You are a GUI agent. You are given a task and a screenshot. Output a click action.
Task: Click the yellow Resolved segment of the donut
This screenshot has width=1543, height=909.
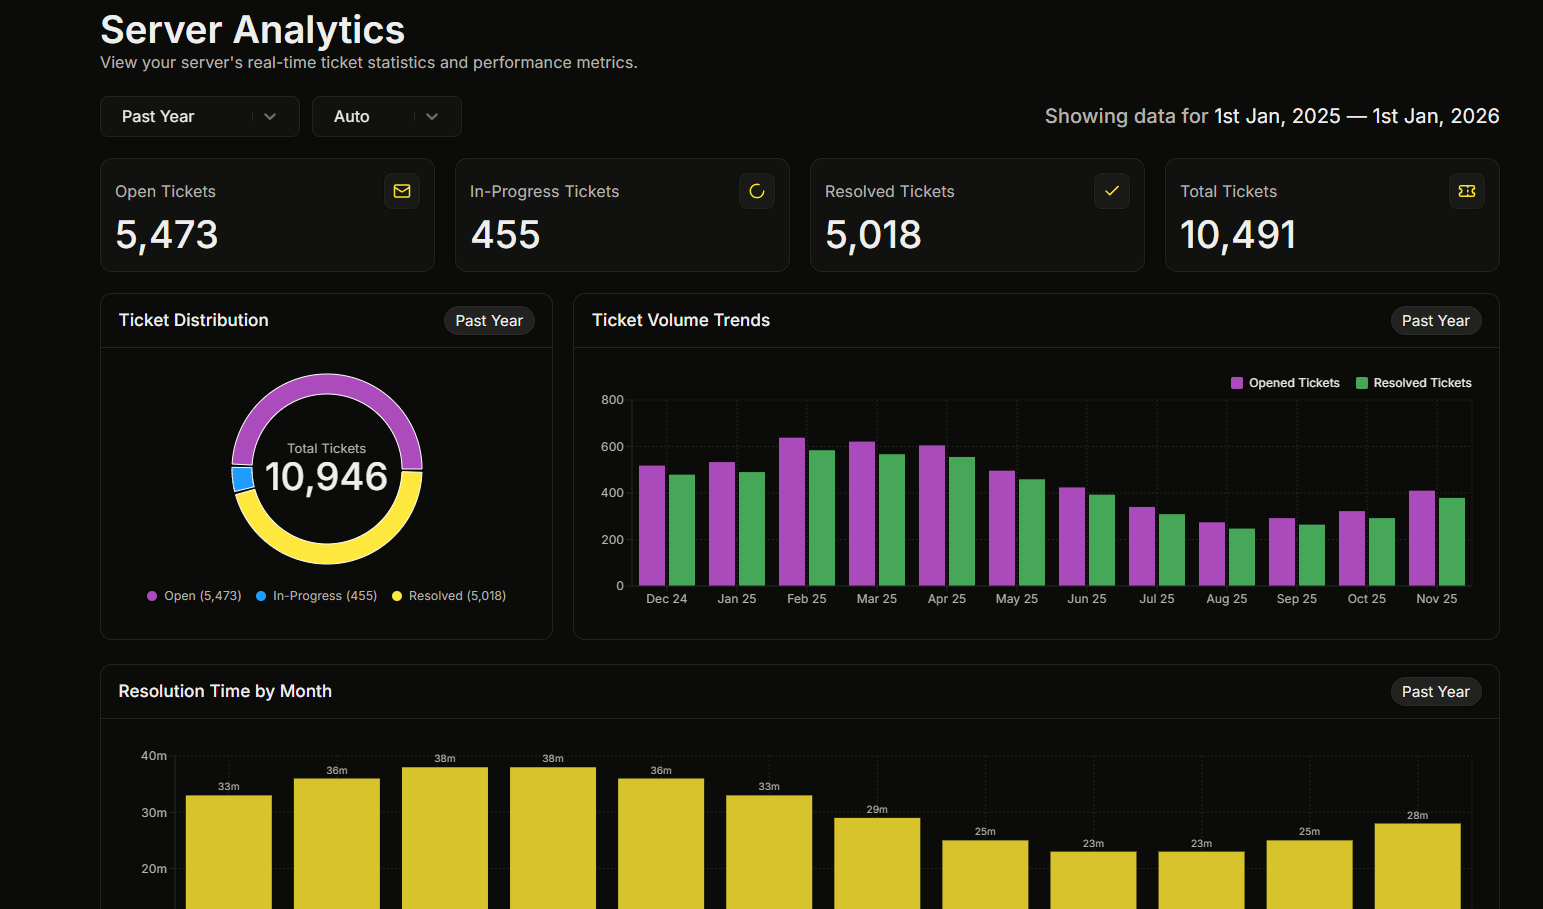[x=327, y=555]
